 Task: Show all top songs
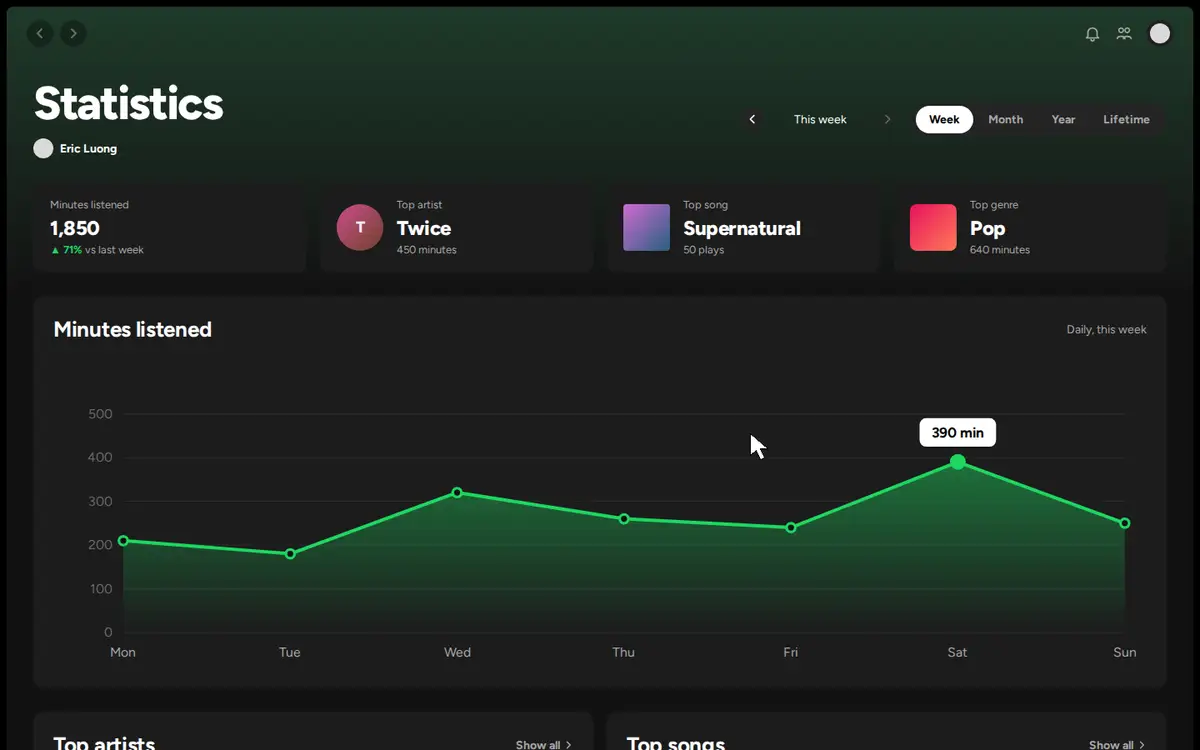[x=1116, y=744]
